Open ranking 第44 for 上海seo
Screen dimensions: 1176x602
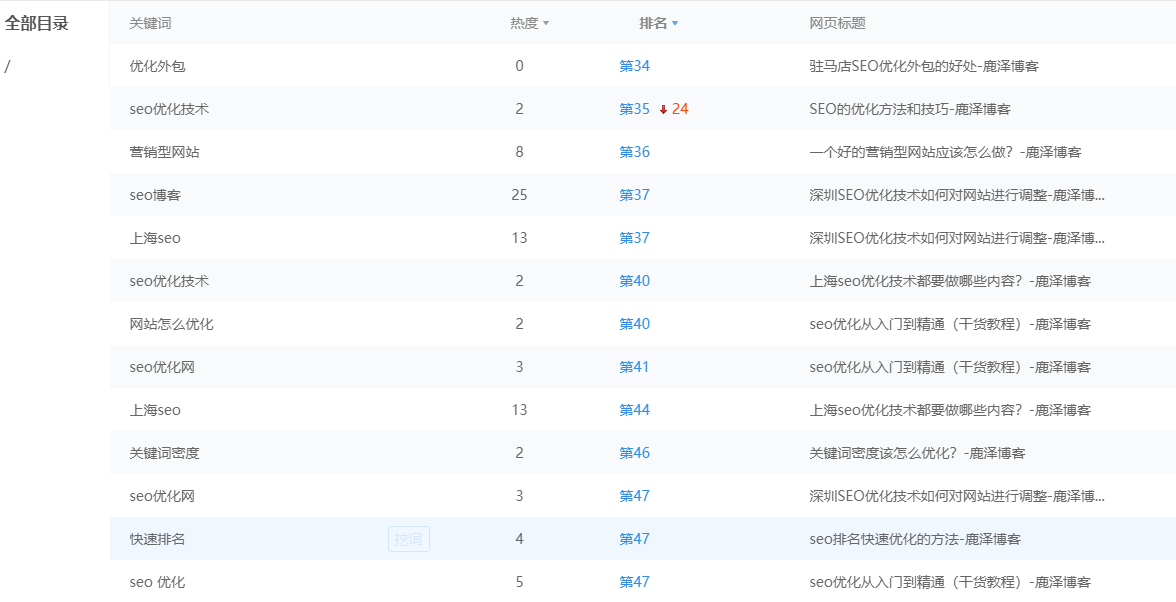(x=634, y=410)
